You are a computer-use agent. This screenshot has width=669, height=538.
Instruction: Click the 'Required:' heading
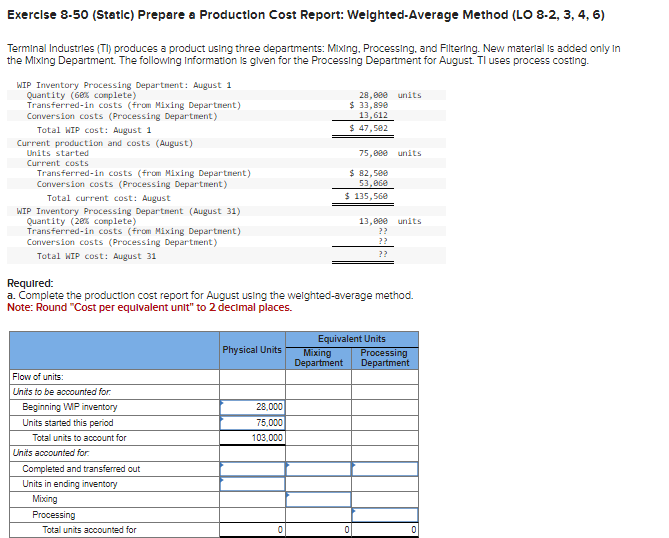pos(30,283)
